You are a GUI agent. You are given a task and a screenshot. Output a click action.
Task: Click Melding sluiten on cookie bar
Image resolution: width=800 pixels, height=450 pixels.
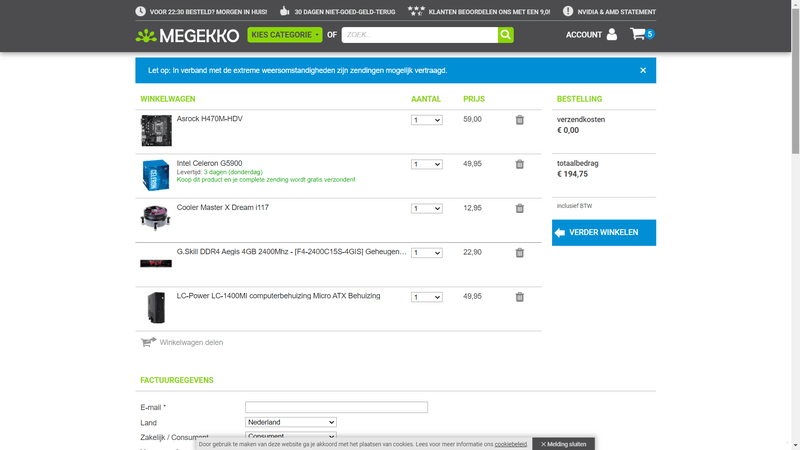(x=563, y=444)
